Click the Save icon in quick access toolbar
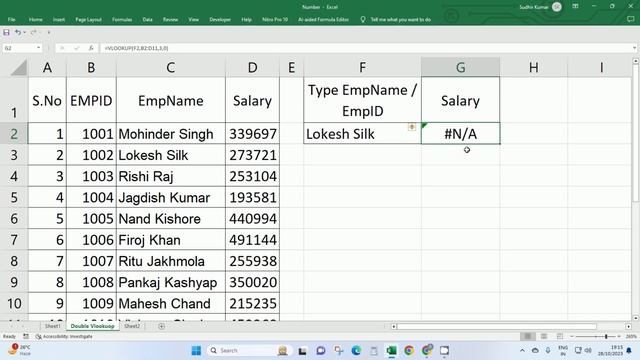Screen dimensions: 640x360 pyautogui.click(x=7, y=32)
